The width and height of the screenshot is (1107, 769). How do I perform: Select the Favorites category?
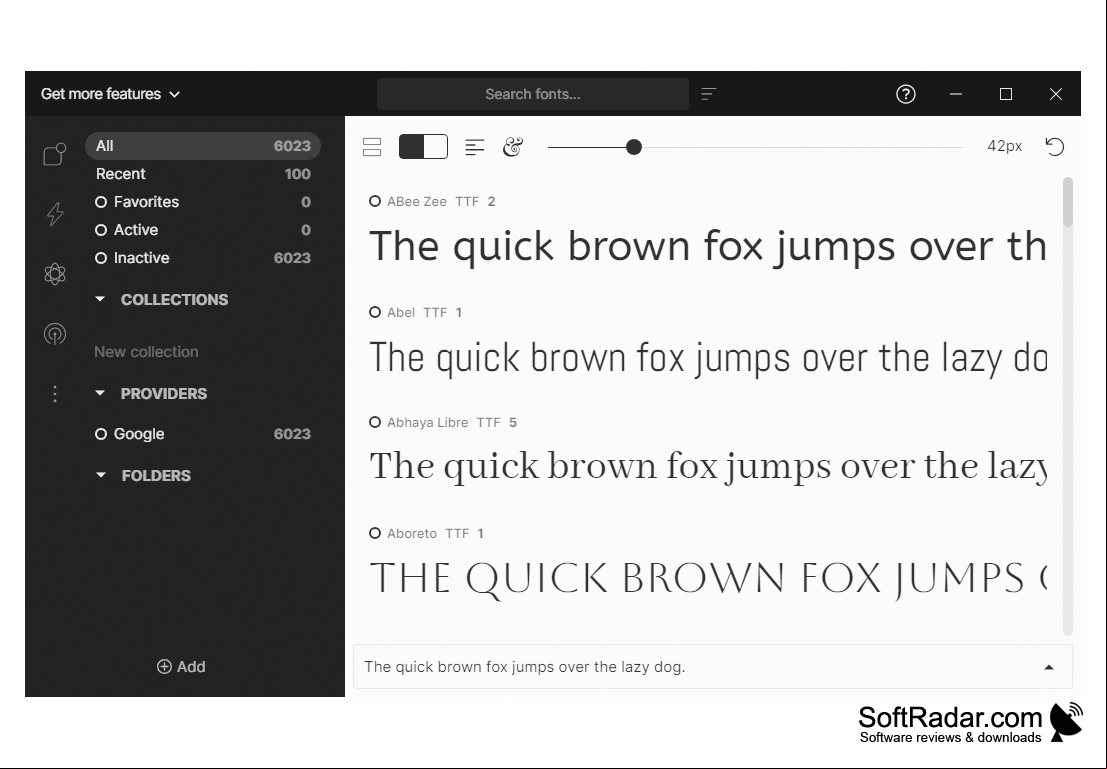point(203,202)
